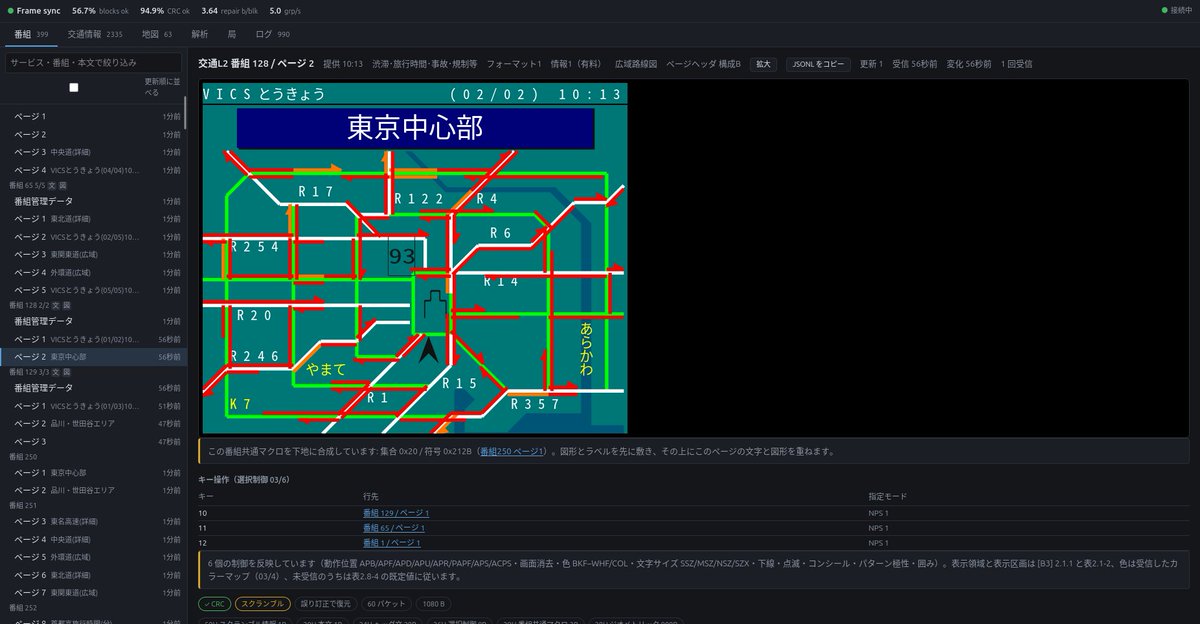Switch to the 番組 tab
The height and width of the screenshot is (624, 1200).
[31, 34]
